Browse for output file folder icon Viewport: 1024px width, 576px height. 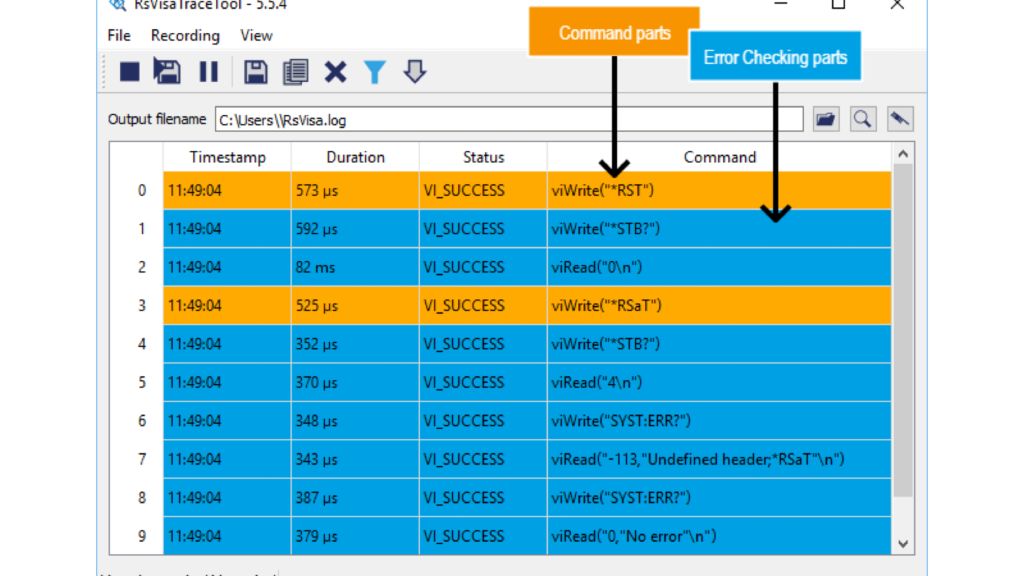[x=825, y=120]
